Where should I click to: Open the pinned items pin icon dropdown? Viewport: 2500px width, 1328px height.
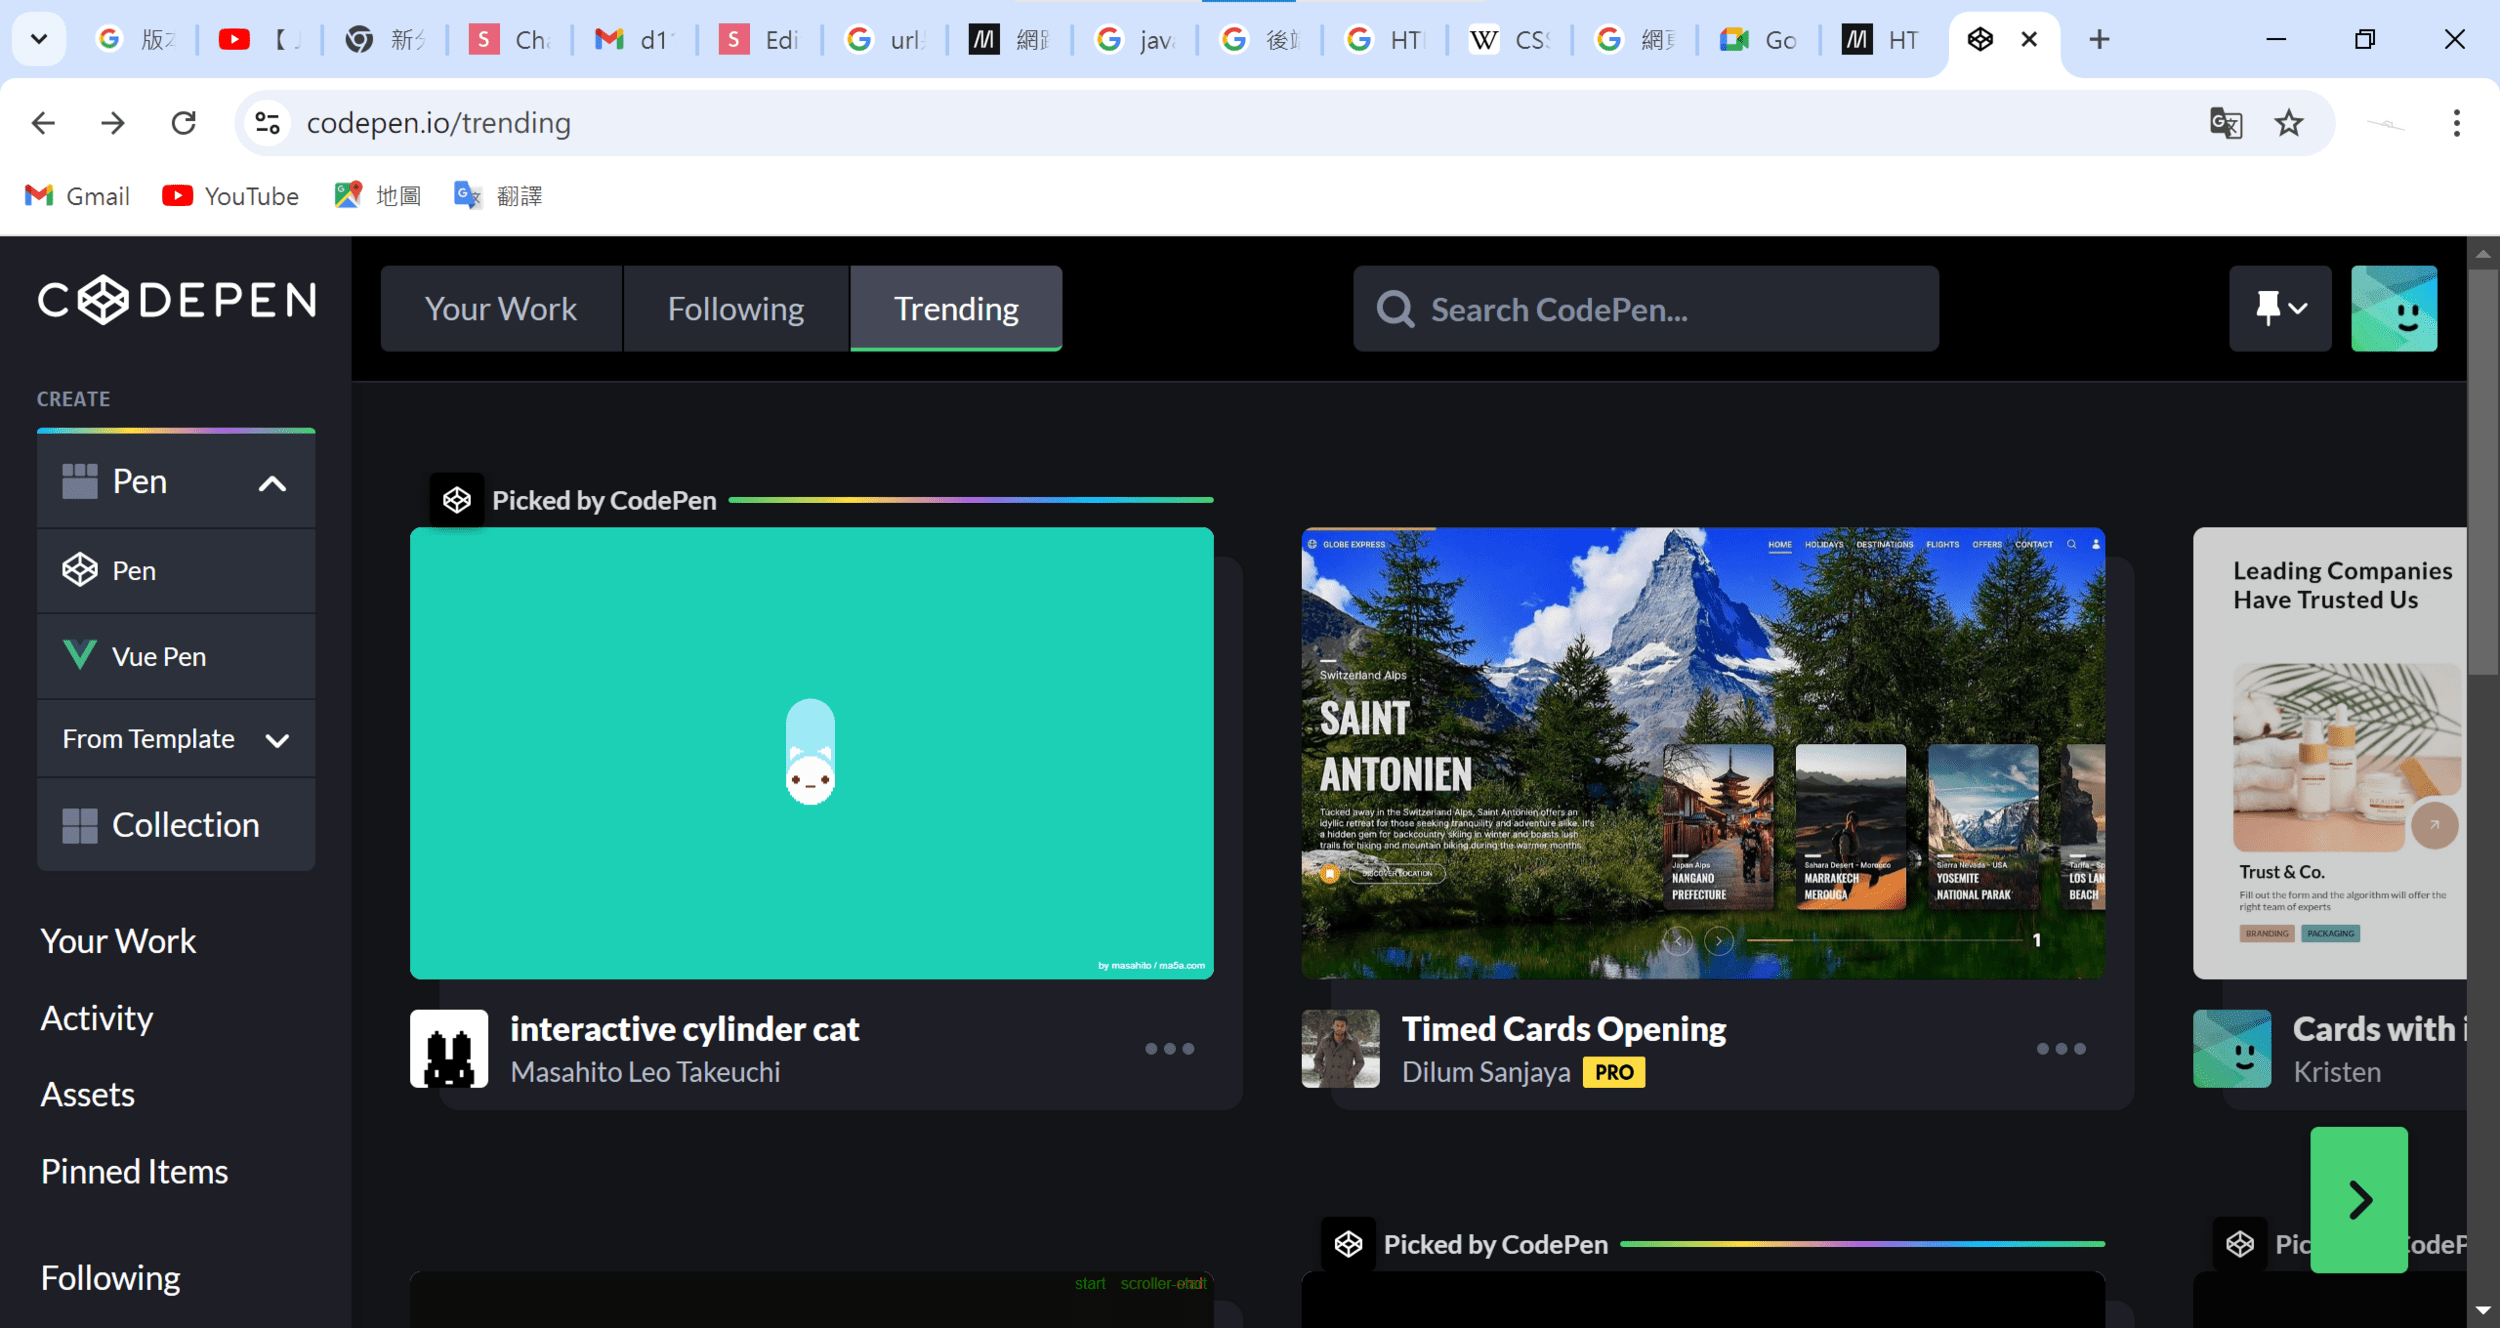(x=2279, y=308)
